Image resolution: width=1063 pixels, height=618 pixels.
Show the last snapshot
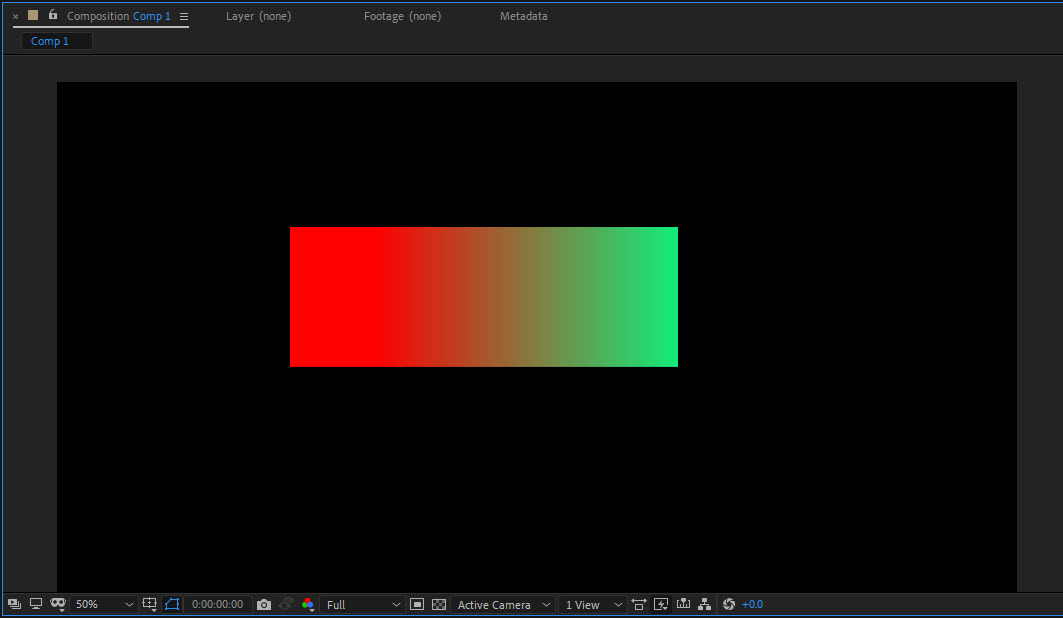pos(285,604)
